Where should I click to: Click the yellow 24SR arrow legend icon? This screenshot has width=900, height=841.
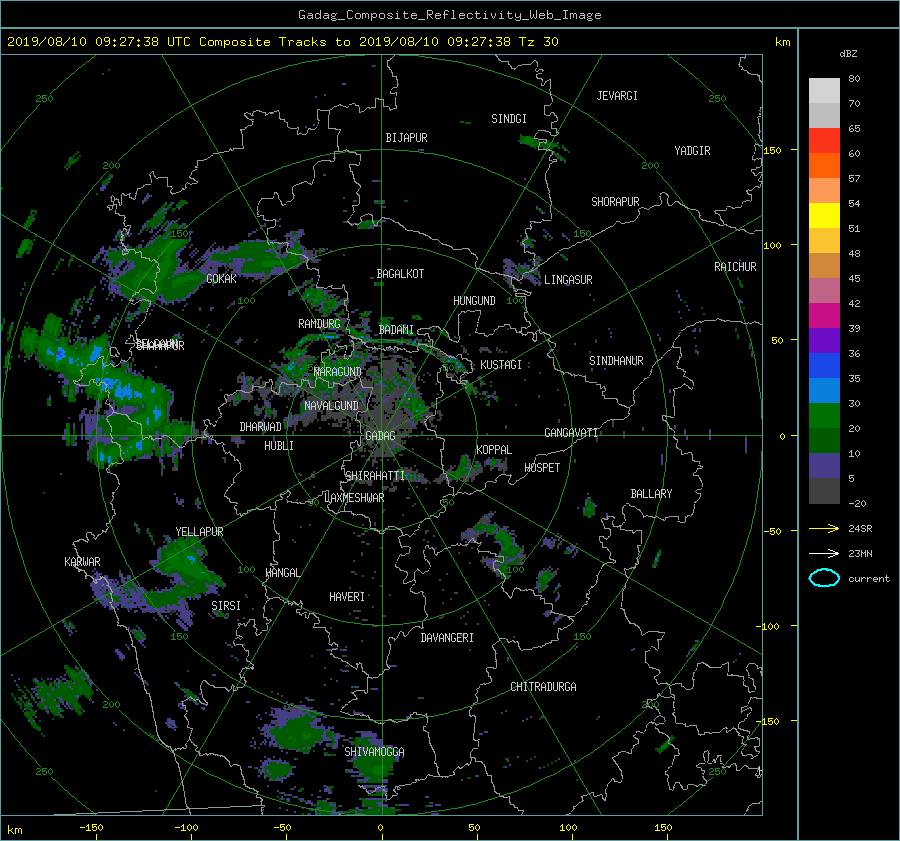click(x=824, y=529)
